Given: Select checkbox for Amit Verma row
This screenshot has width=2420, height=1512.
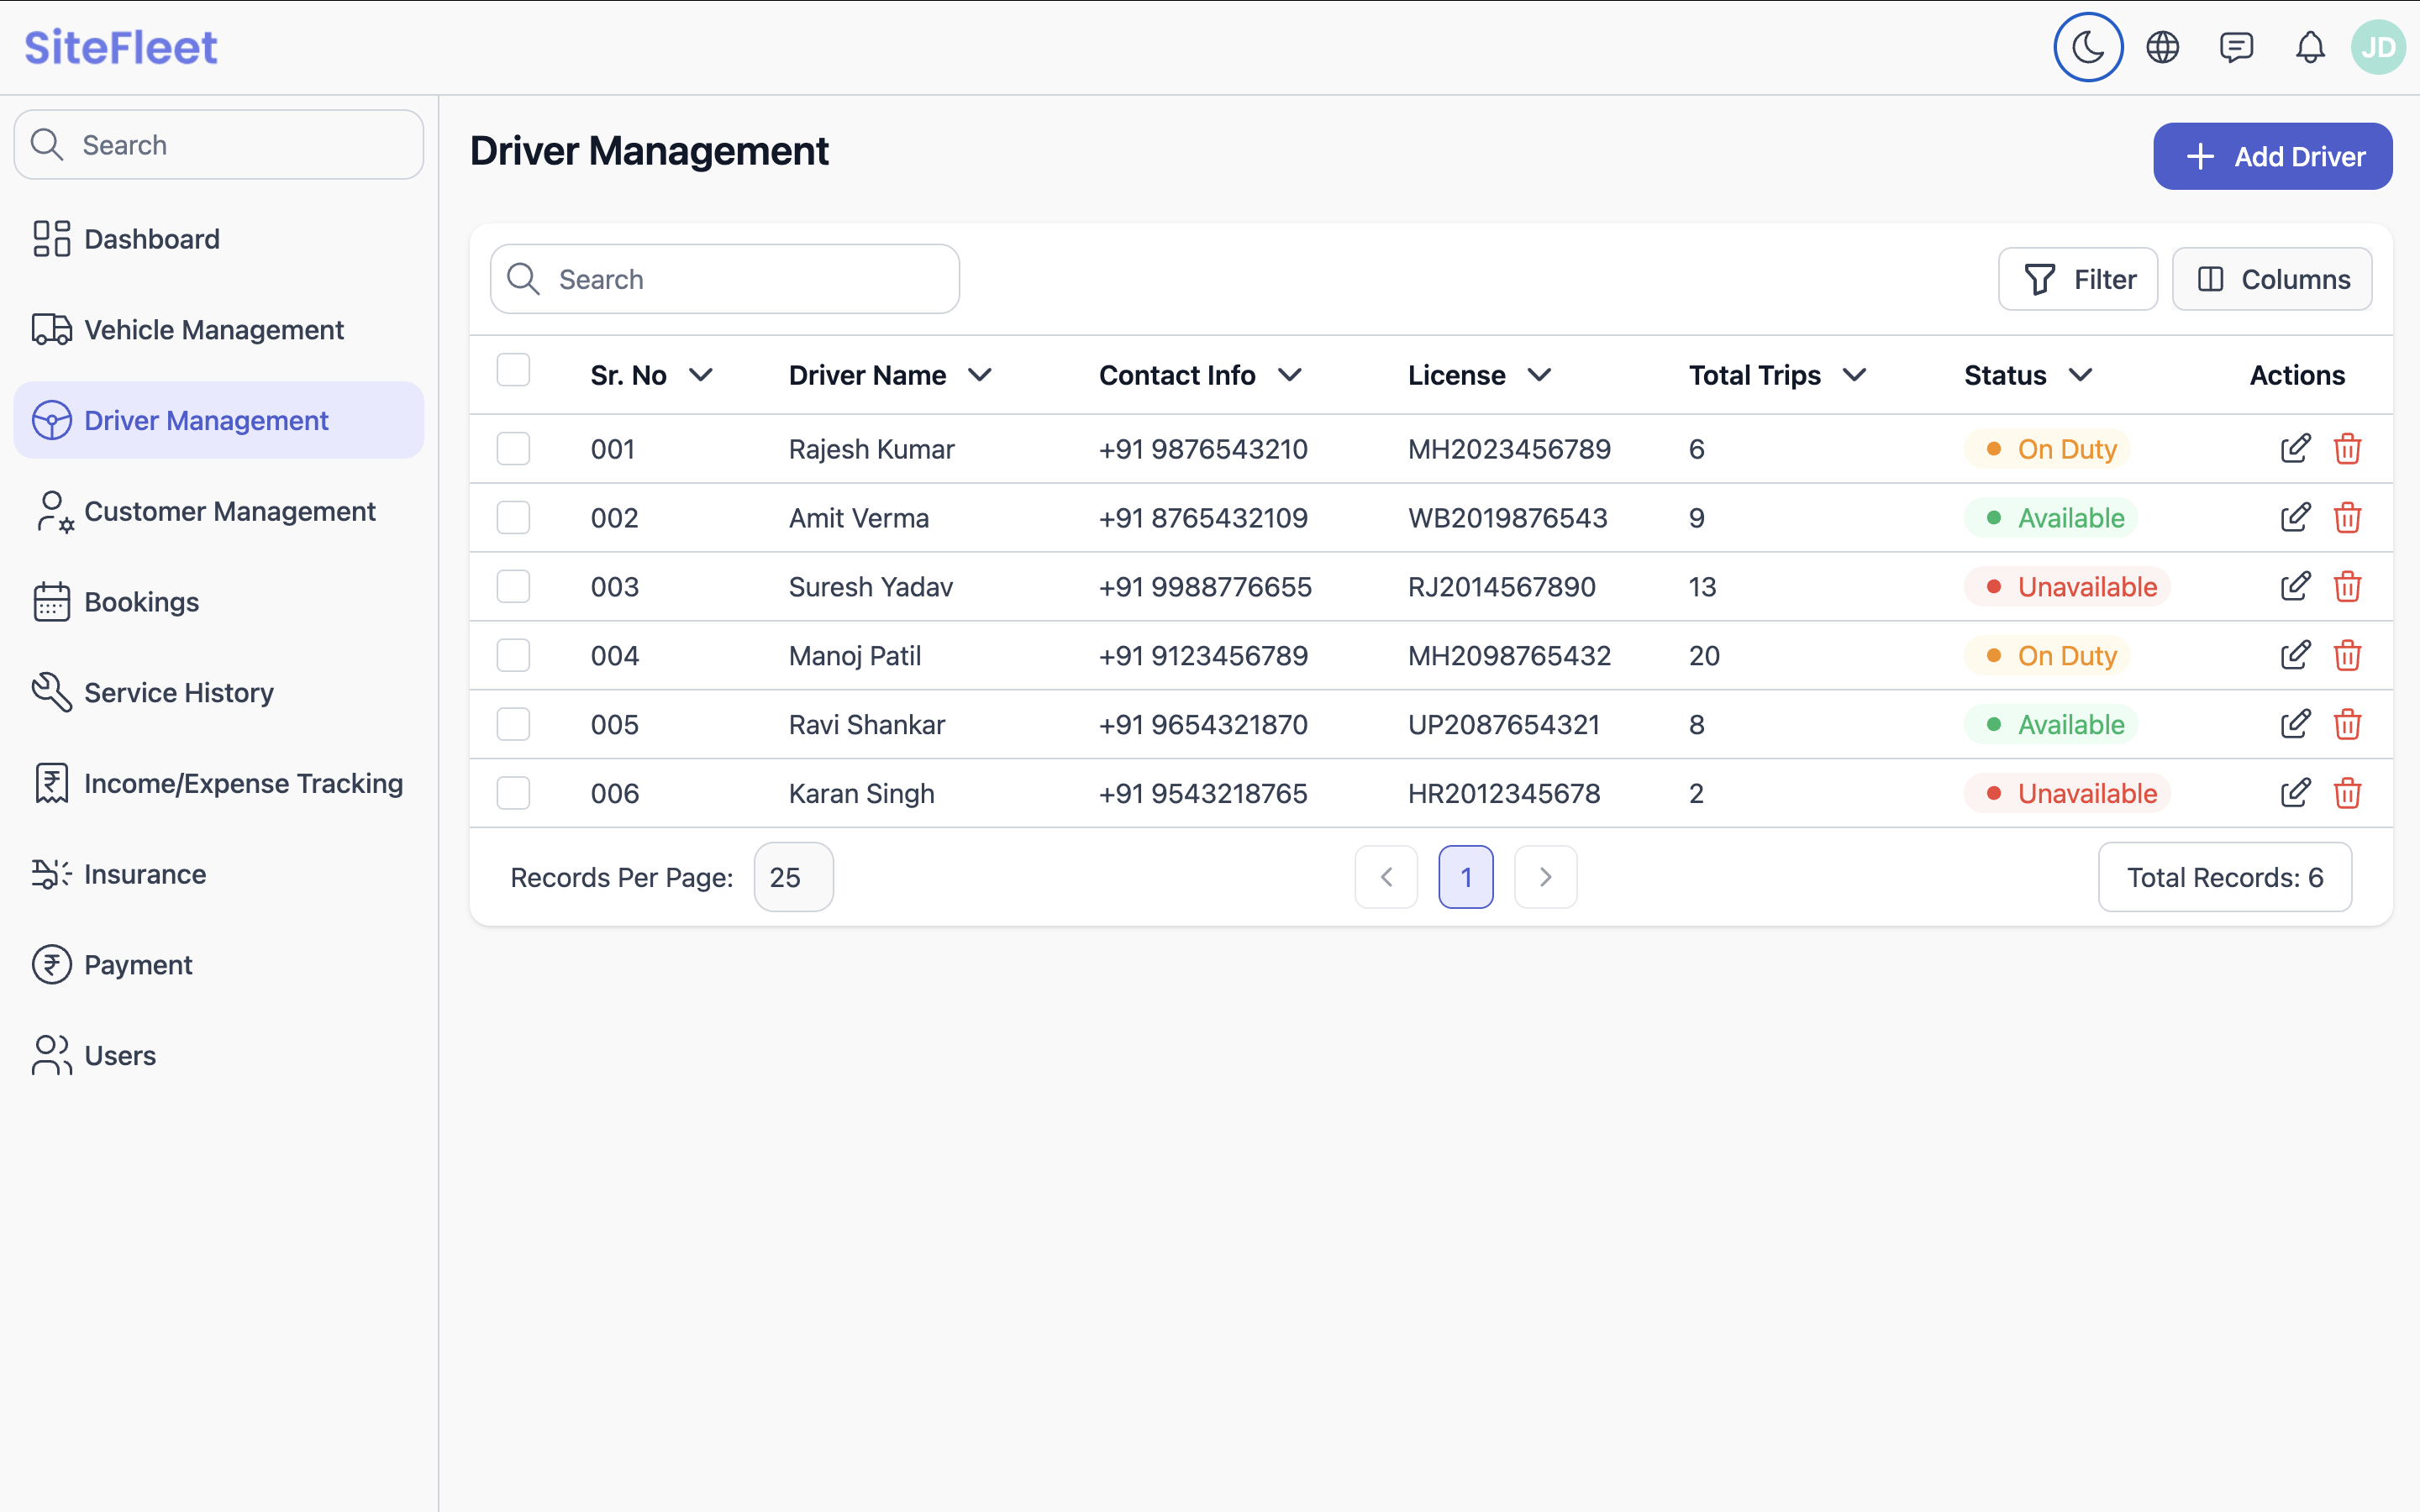Looking at the screenshot, I should point(513,518).
